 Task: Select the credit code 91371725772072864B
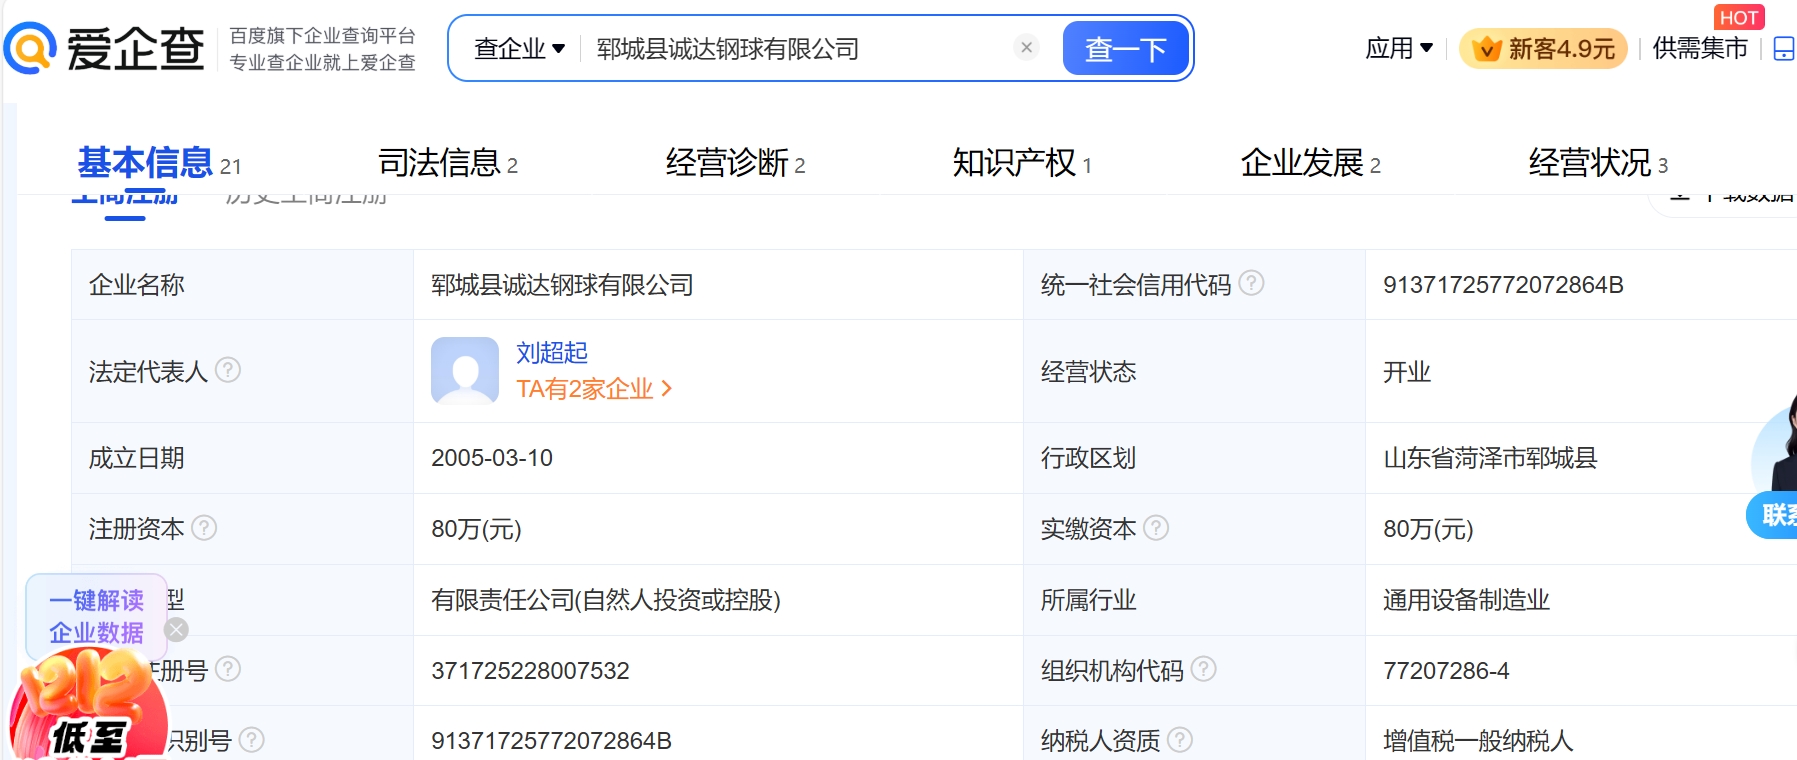[x=1503, y=285]
